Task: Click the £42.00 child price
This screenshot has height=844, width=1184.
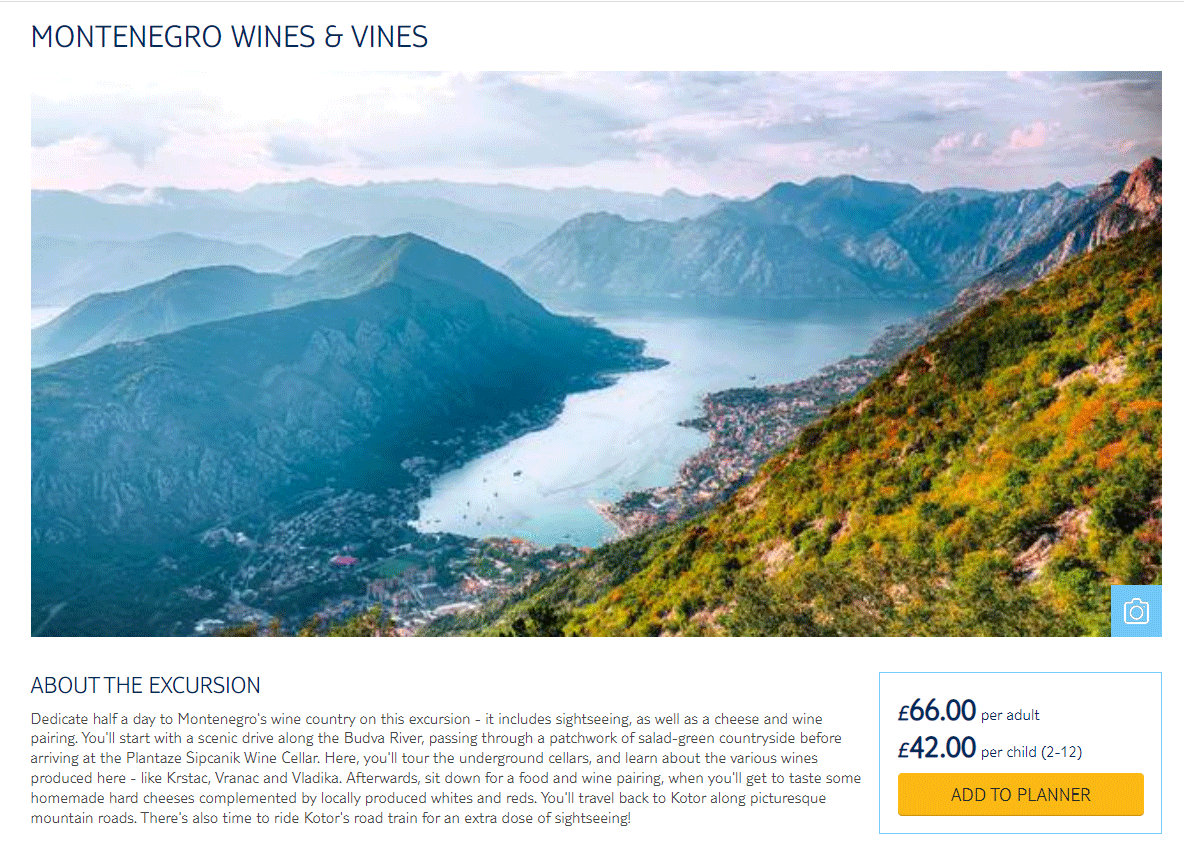Action: 937,747
